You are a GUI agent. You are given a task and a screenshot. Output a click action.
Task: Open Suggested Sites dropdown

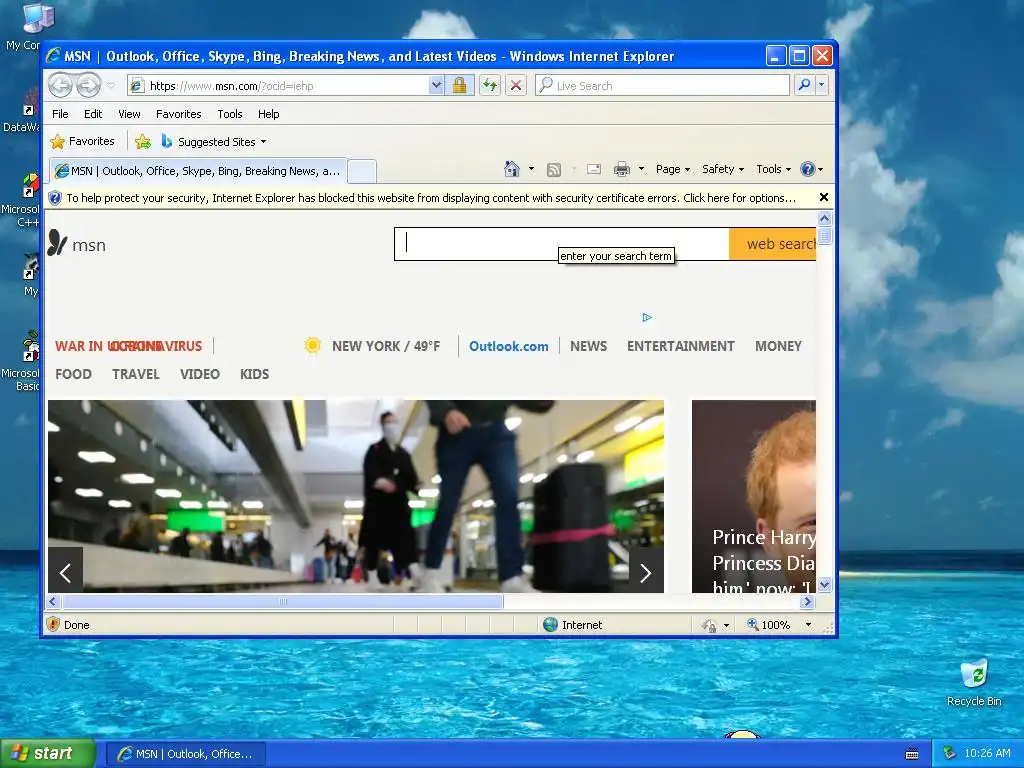click(214, 142)
